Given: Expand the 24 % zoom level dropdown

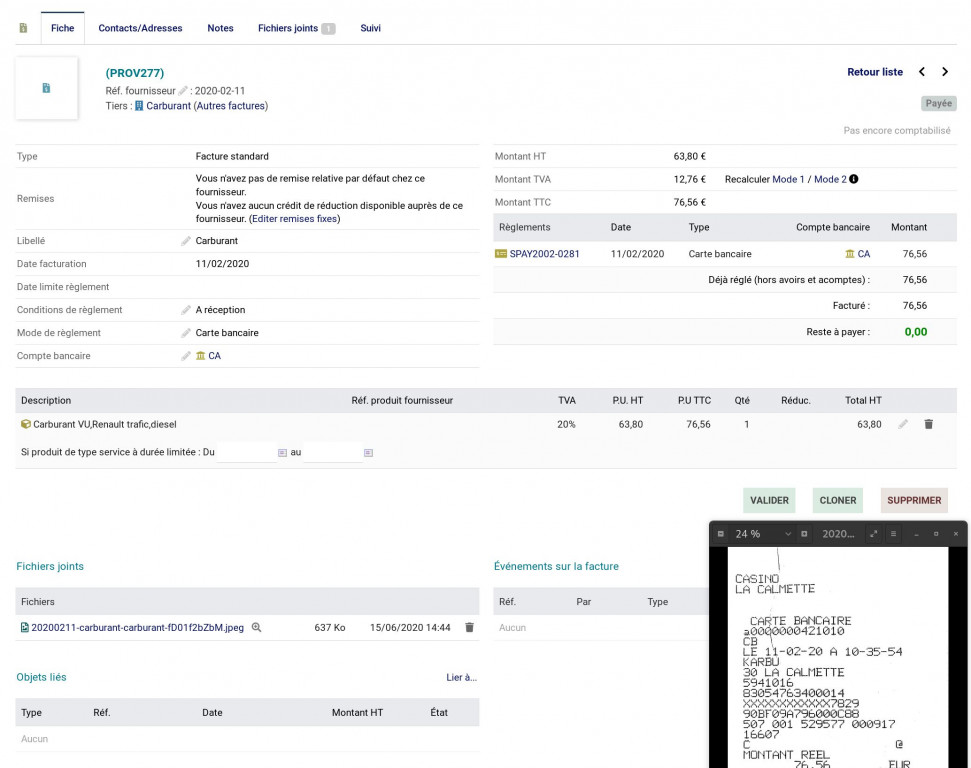Looking at the screenshot, I should [788, 534].
